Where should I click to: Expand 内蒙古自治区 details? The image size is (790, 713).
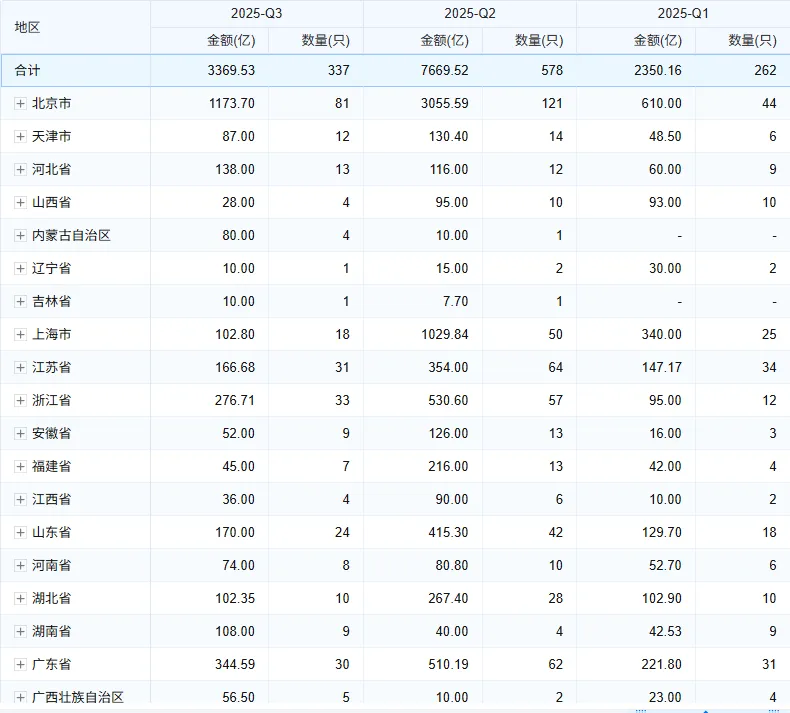20,235
